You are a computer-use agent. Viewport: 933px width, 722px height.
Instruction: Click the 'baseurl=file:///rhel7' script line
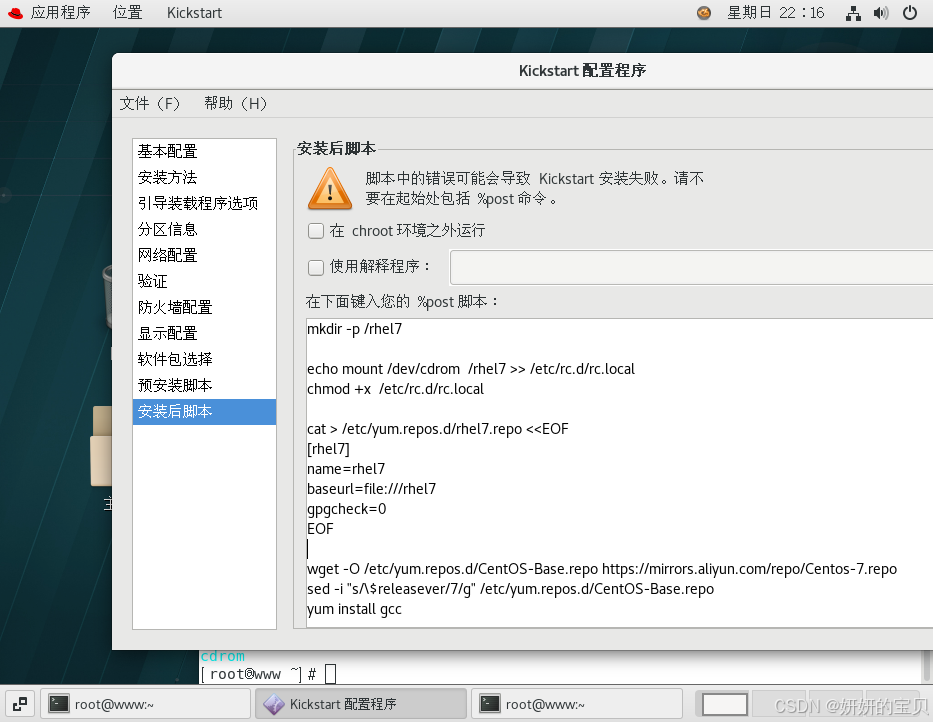click(371, 489)
